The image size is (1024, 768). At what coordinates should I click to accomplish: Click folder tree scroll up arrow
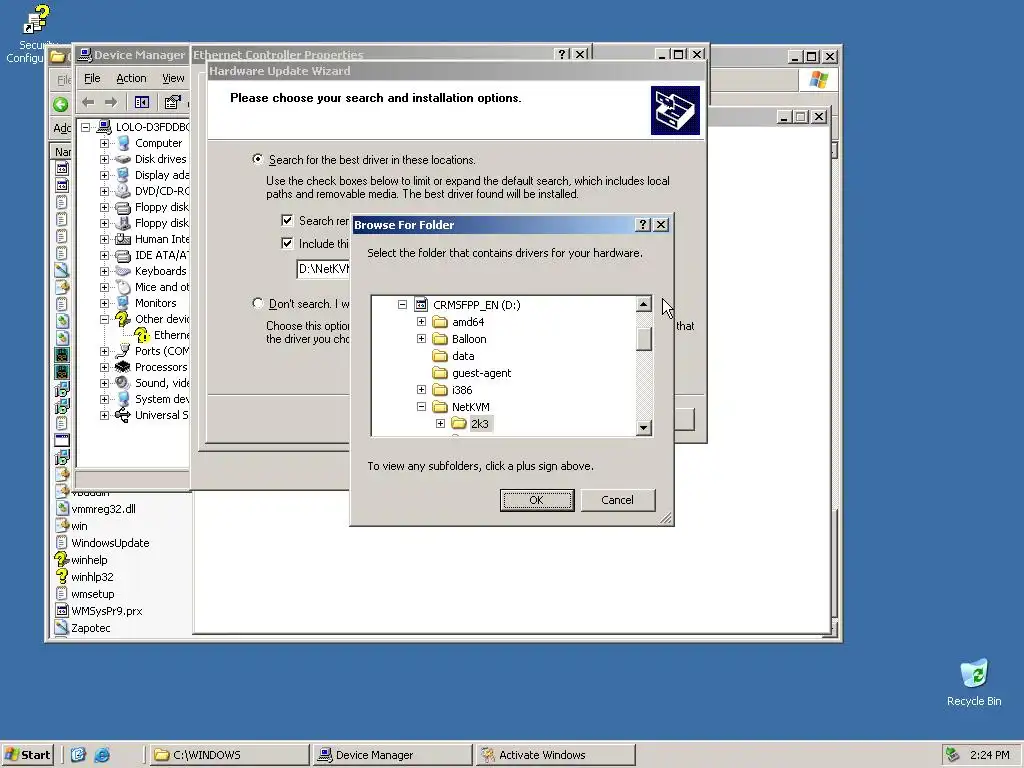(x=644, y=304)
